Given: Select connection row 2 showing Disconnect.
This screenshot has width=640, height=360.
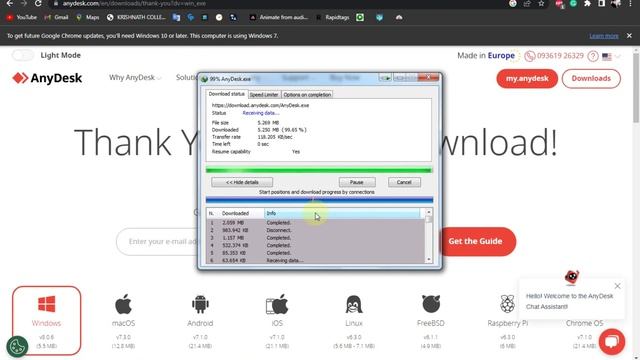Looking at the screenshot, I should click(x=316, y=230).
